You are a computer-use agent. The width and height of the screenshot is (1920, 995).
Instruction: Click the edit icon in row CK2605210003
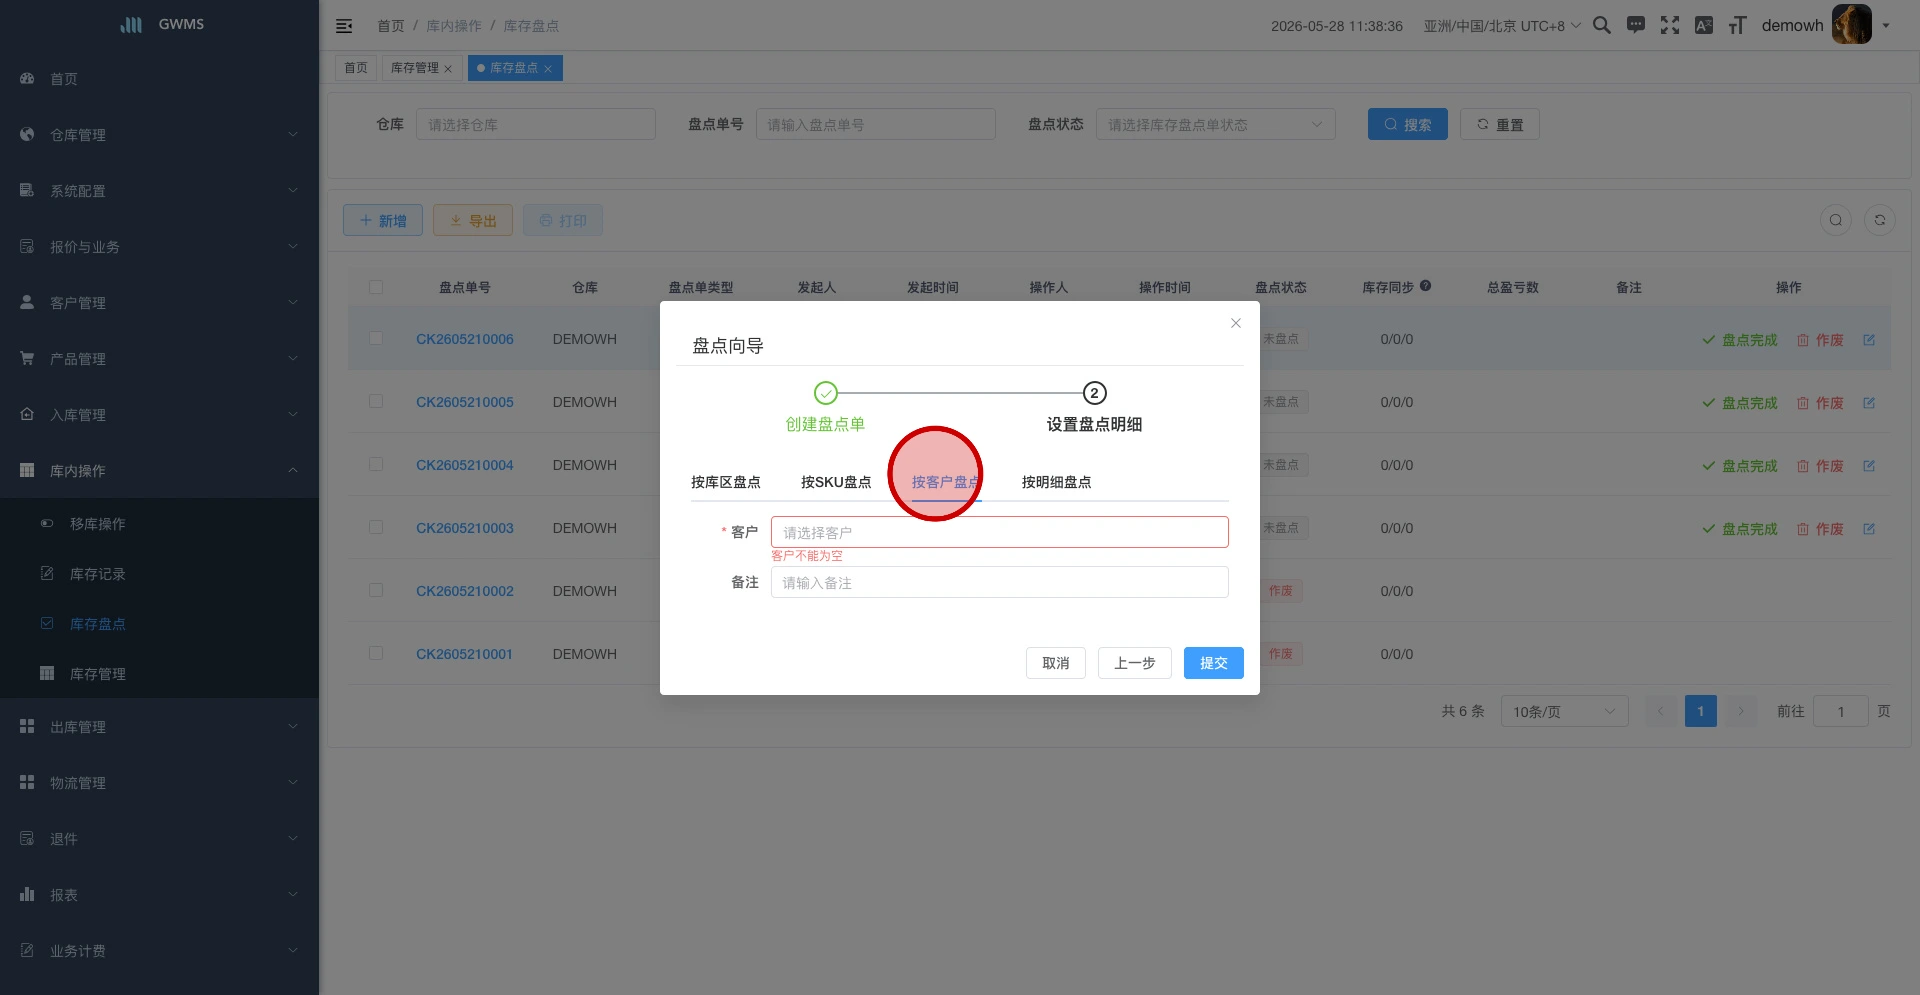1869,529
